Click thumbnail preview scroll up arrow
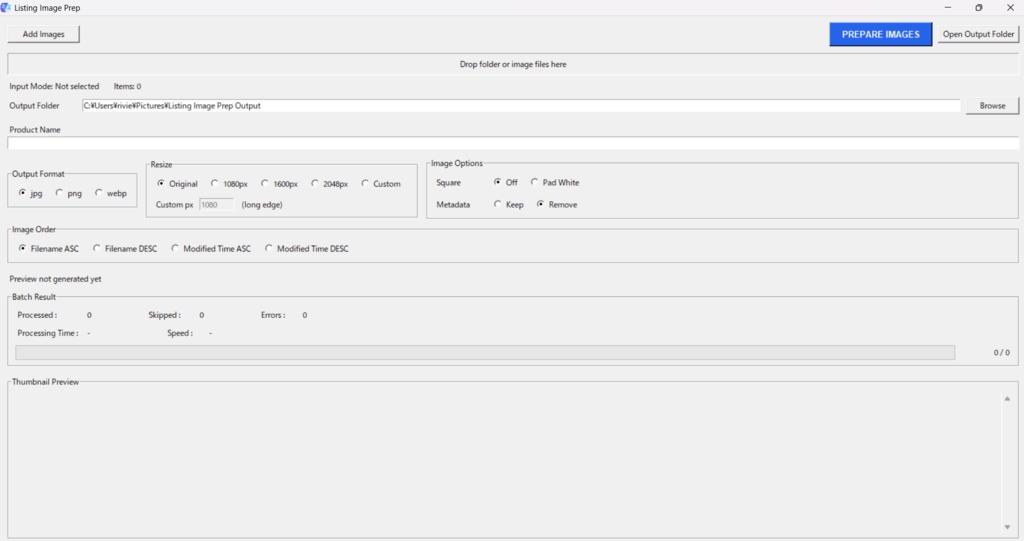1024x541 pixels. [1007, 399]
